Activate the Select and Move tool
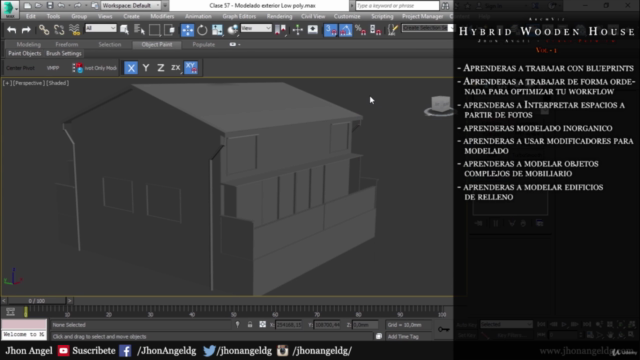Screen dimensions: 640x360 187,30
